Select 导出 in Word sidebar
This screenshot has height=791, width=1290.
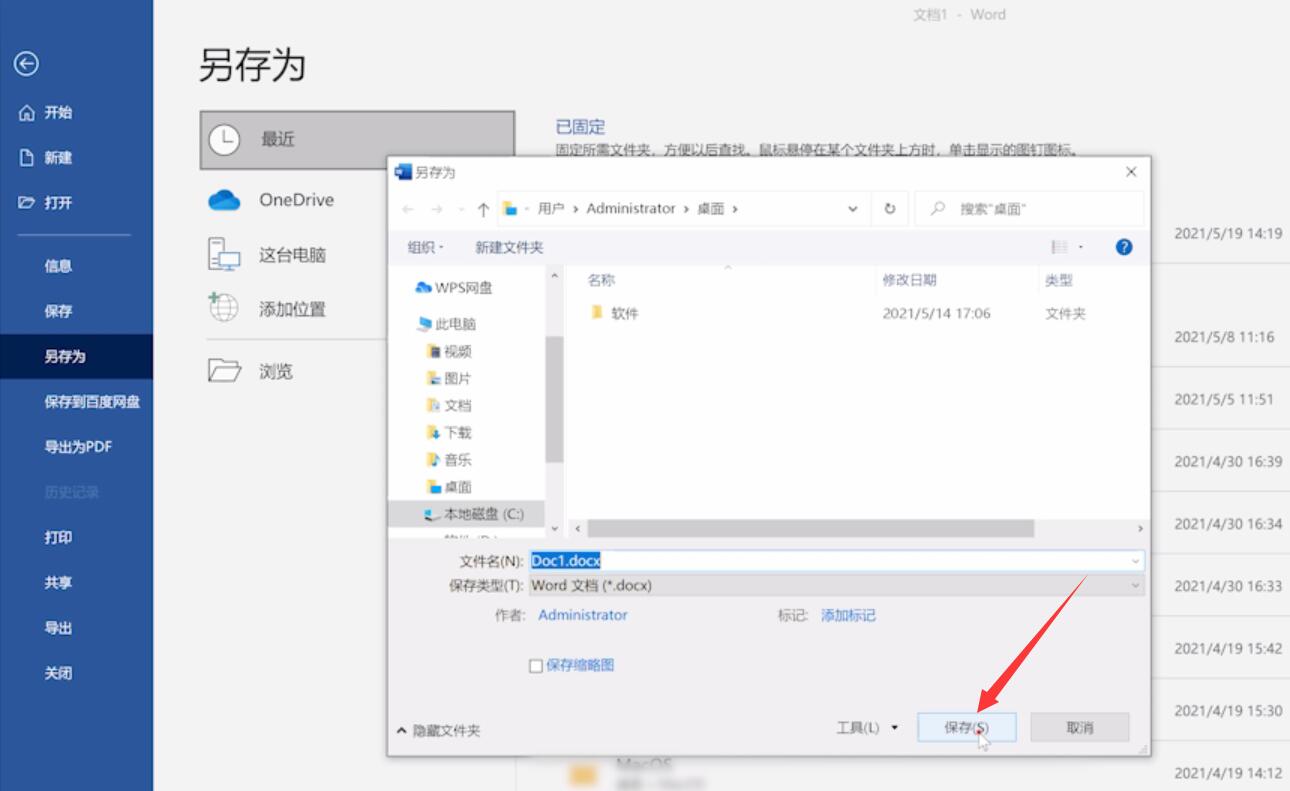(58, 628)
